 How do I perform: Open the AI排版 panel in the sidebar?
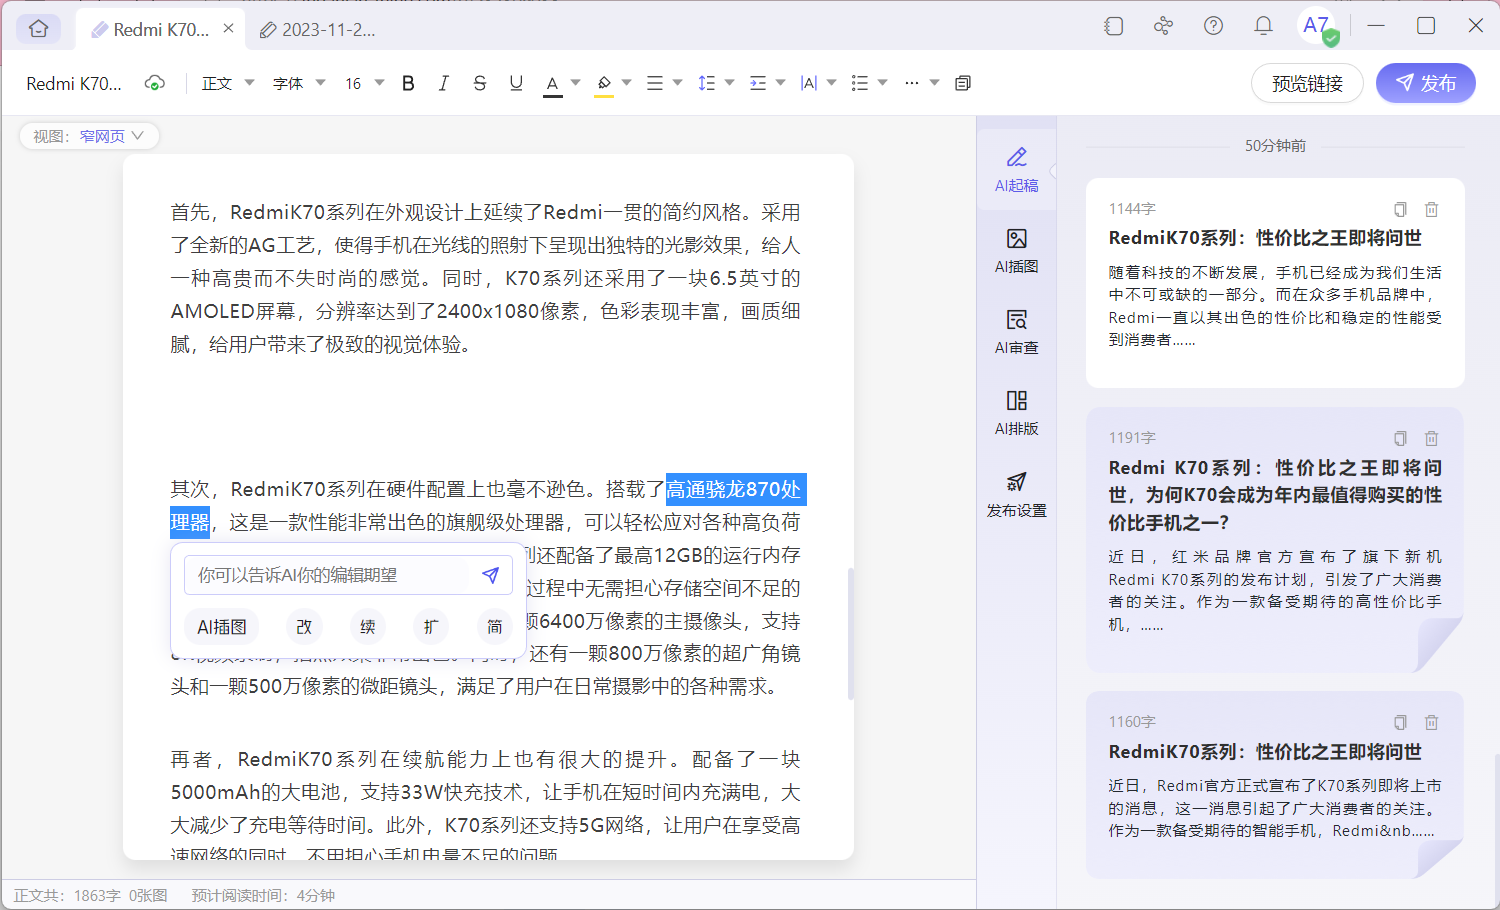point(1015,411)
